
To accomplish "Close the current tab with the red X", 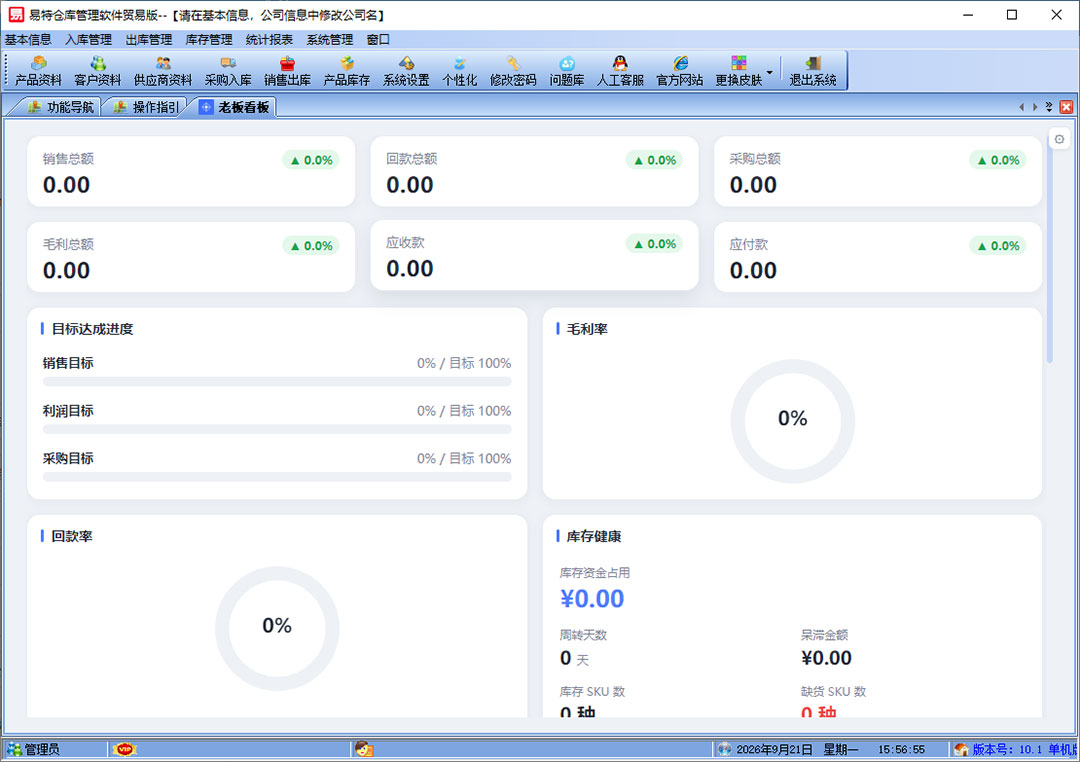I will 1066,107.
